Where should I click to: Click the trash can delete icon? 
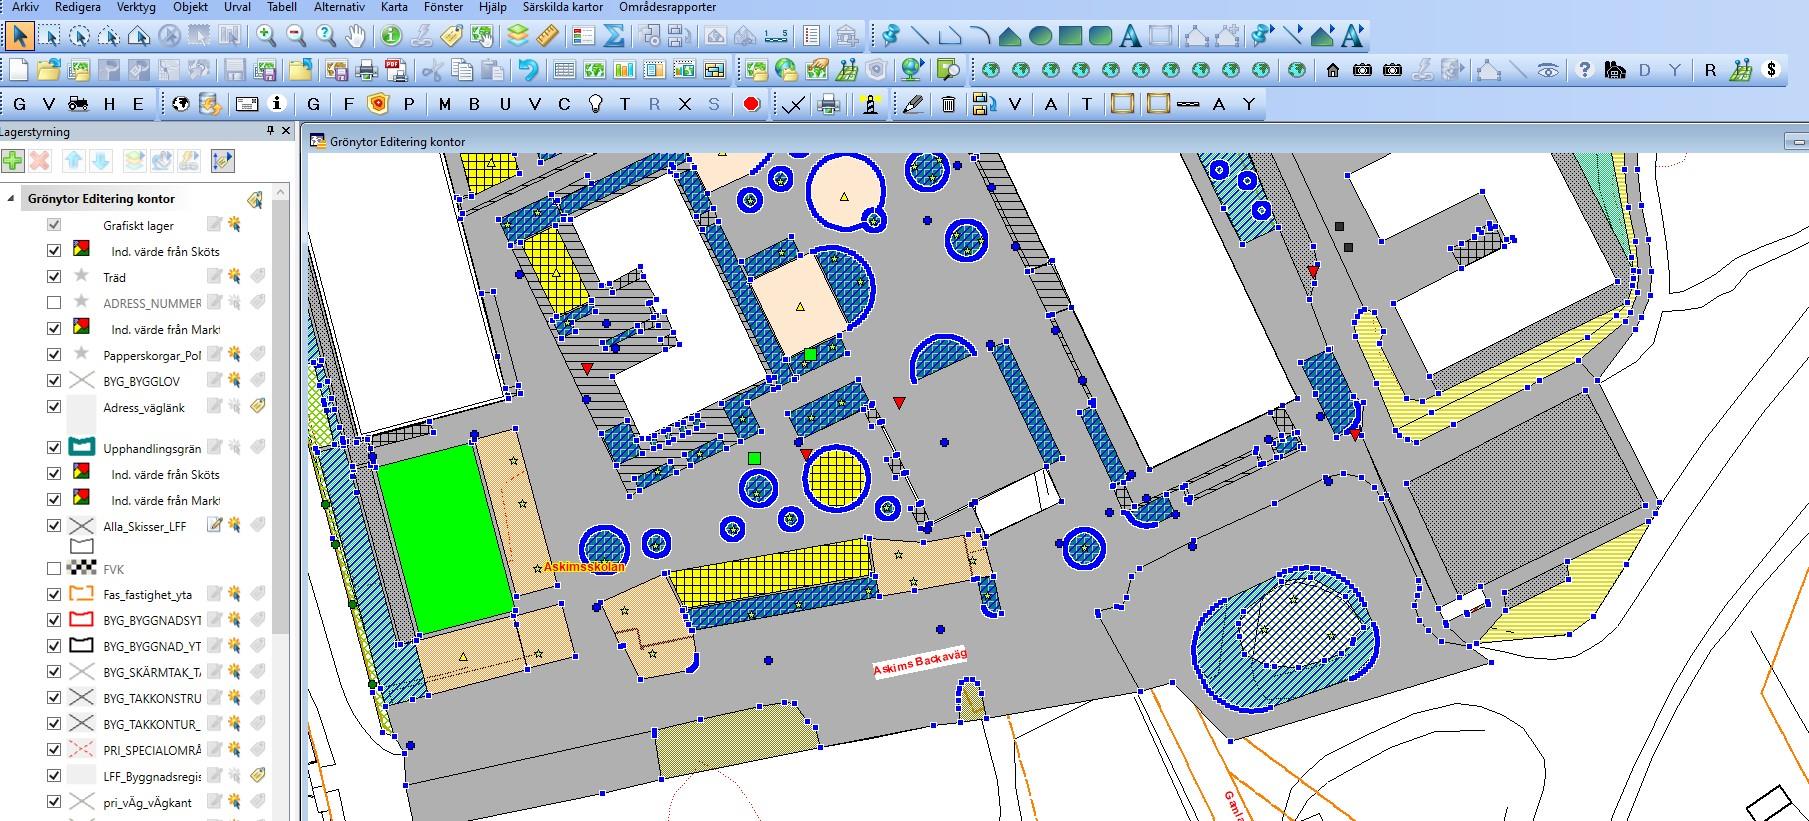949,104
